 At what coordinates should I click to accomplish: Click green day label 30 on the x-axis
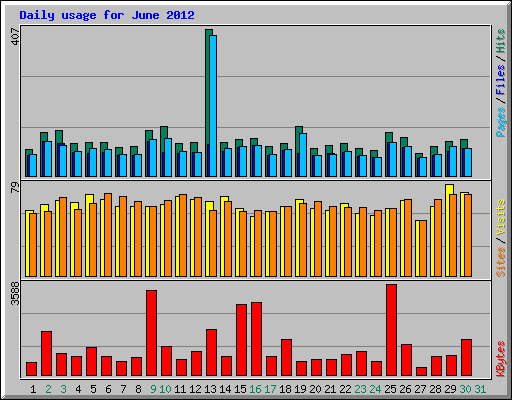(x=465, y=389)
